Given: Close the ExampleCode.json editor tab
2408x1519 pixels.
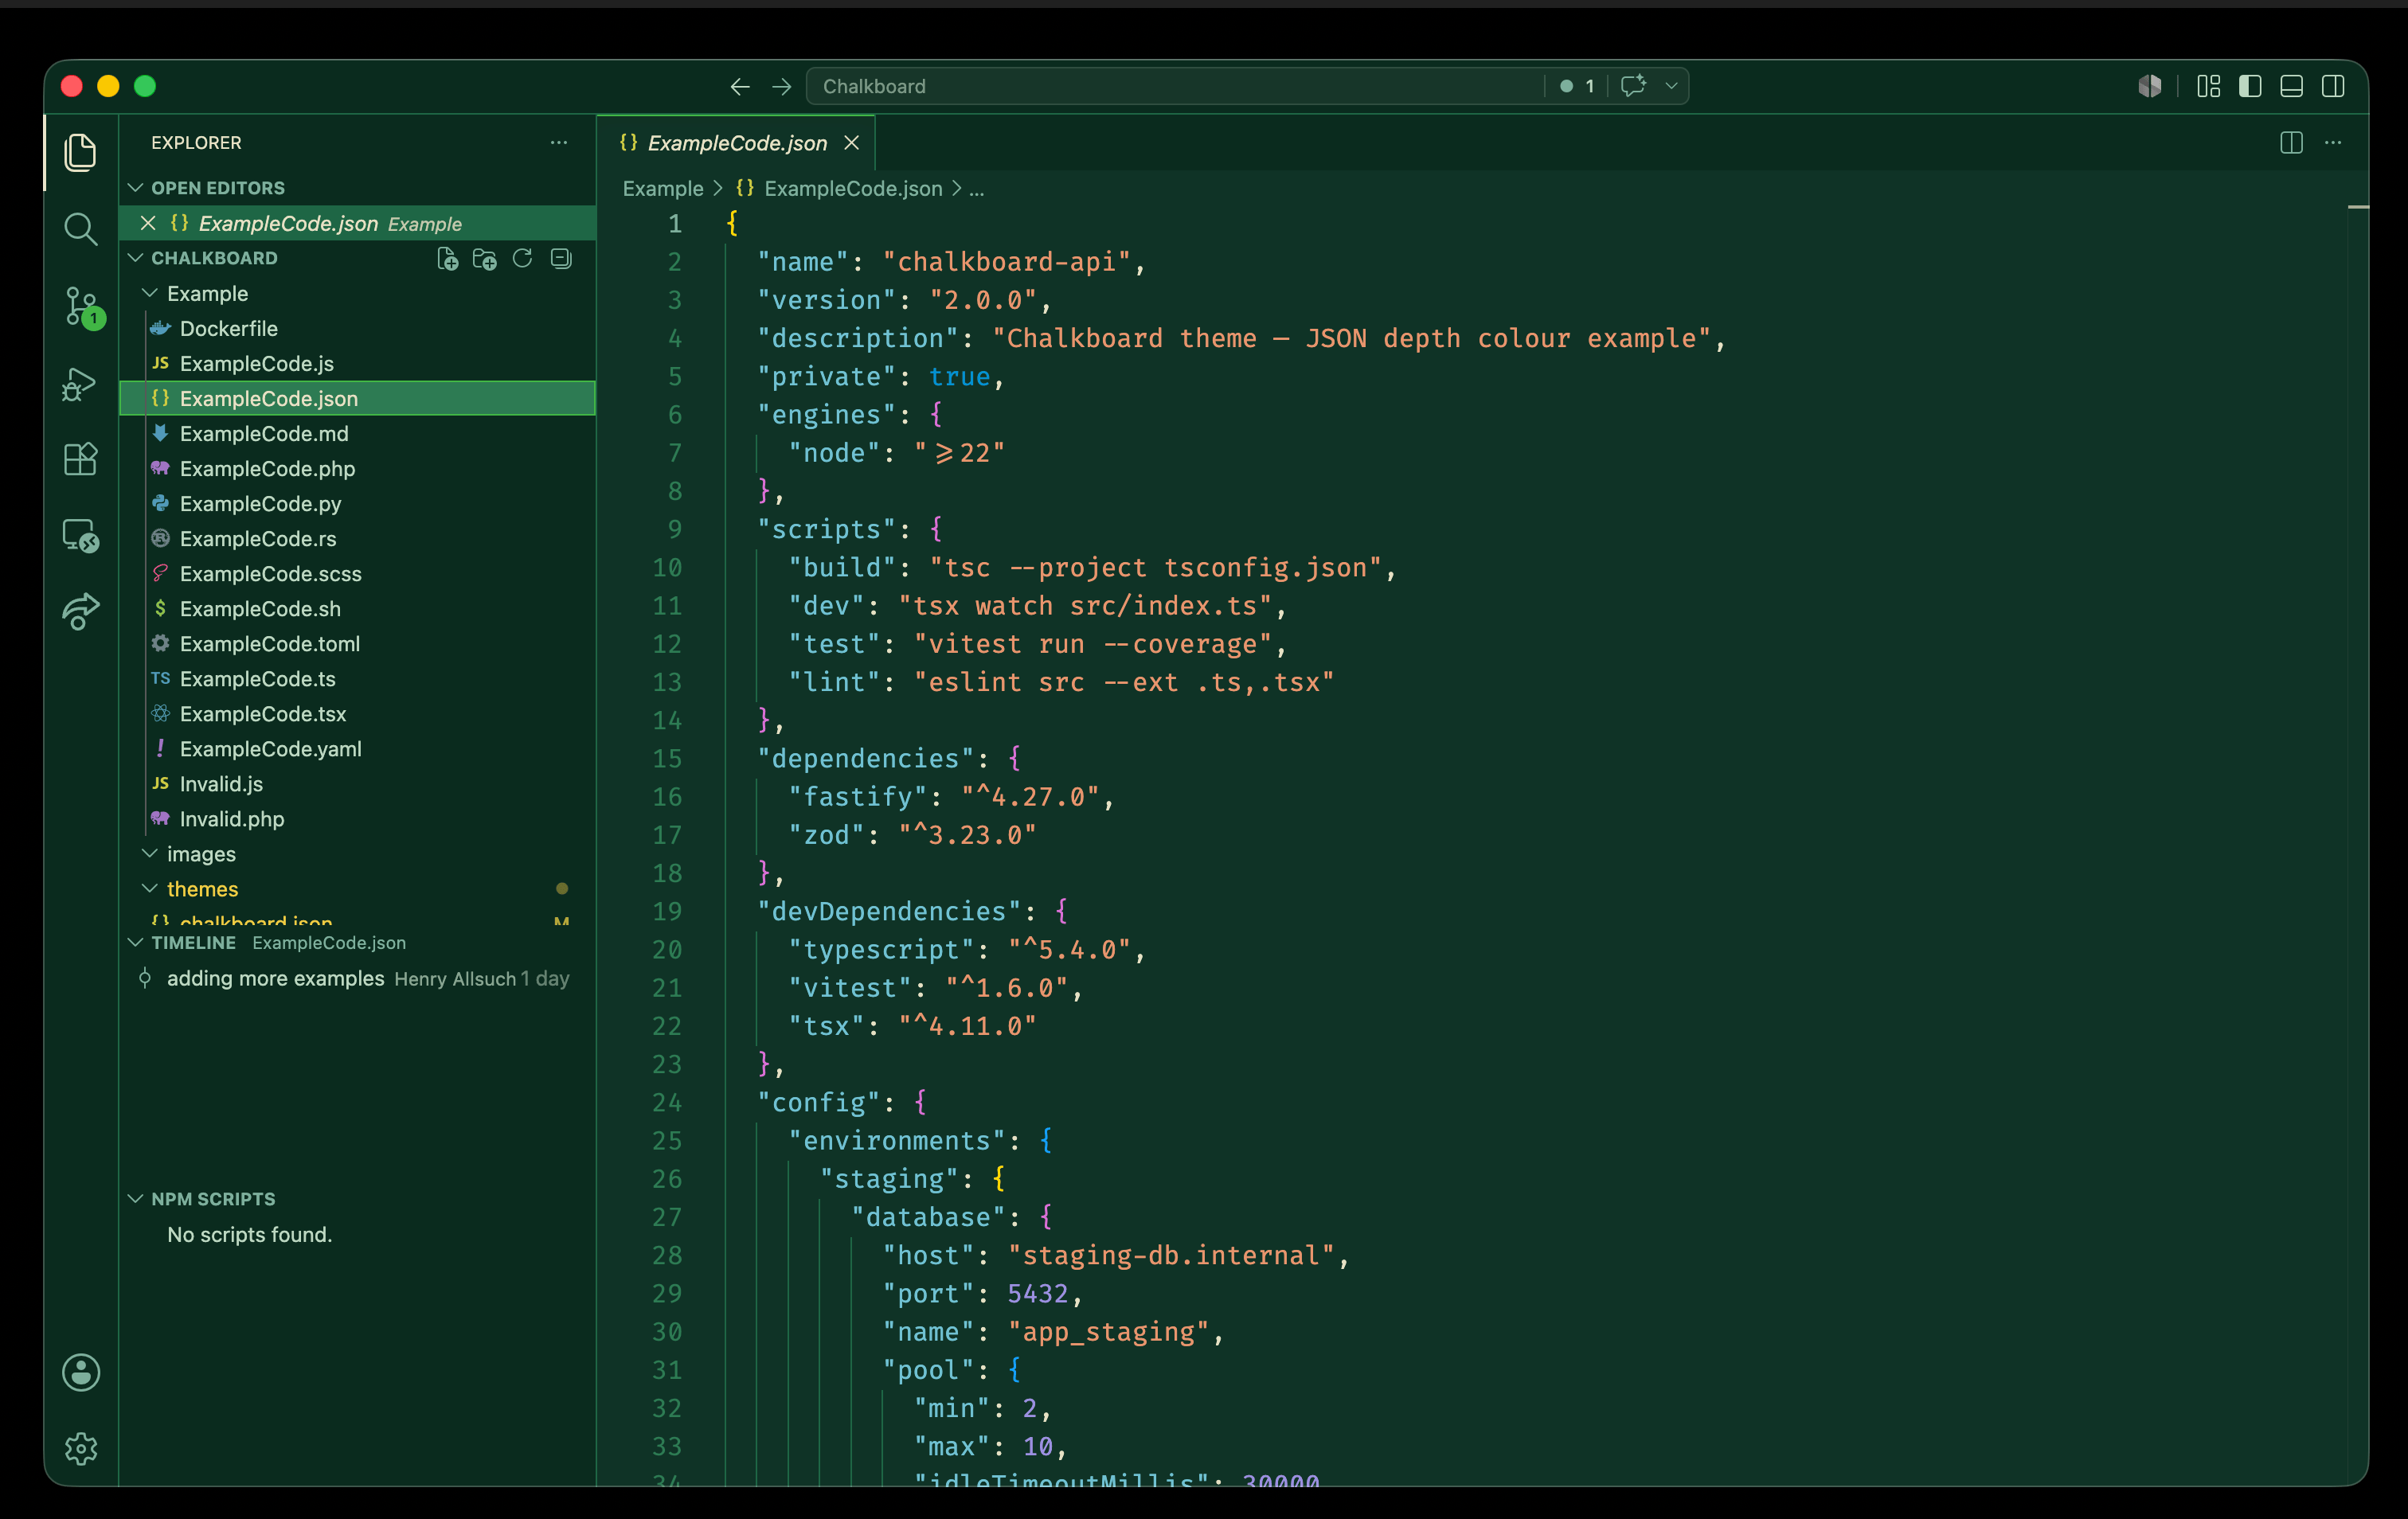Looking at the screenshot, I should 851,143.
